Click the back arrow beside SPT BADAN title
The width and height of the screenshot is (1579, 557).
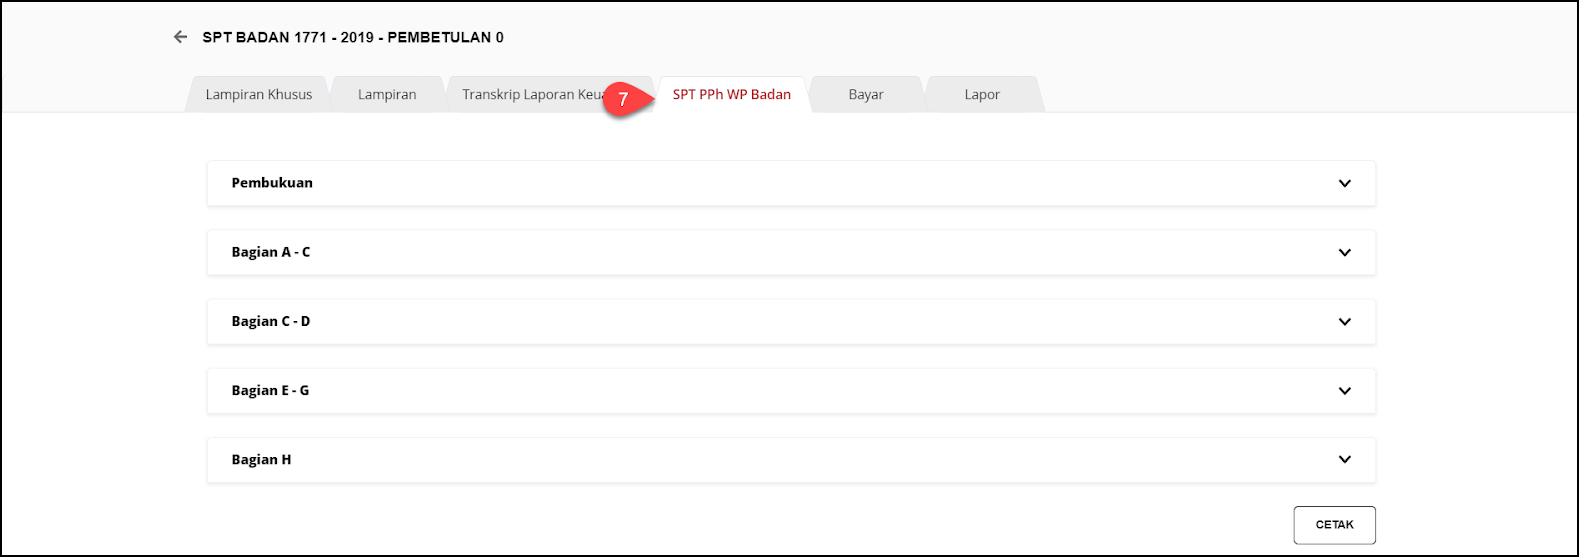click(x=180, y=37)
